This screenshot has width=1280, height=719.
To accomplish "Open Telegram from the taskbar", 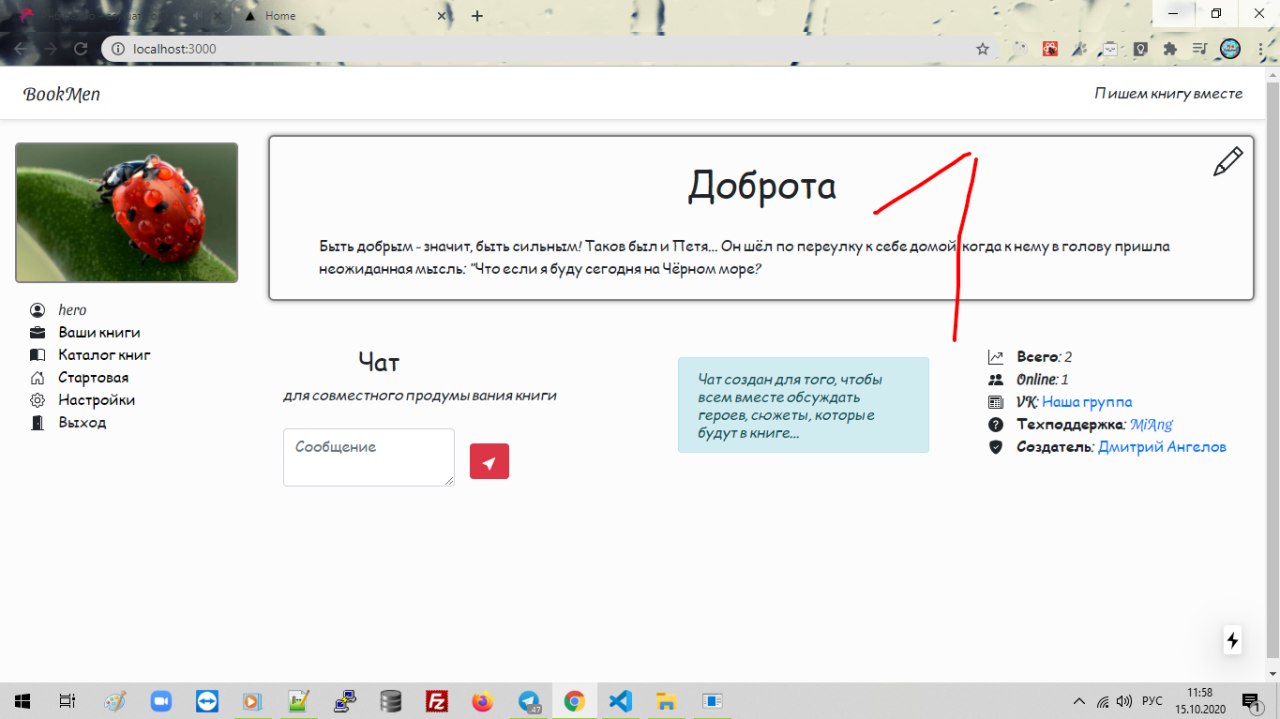I will [529, 701].
